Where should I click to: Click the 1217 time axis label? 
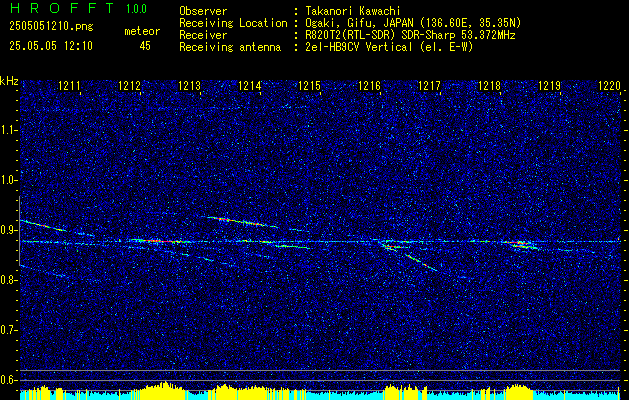click(429, 85)
